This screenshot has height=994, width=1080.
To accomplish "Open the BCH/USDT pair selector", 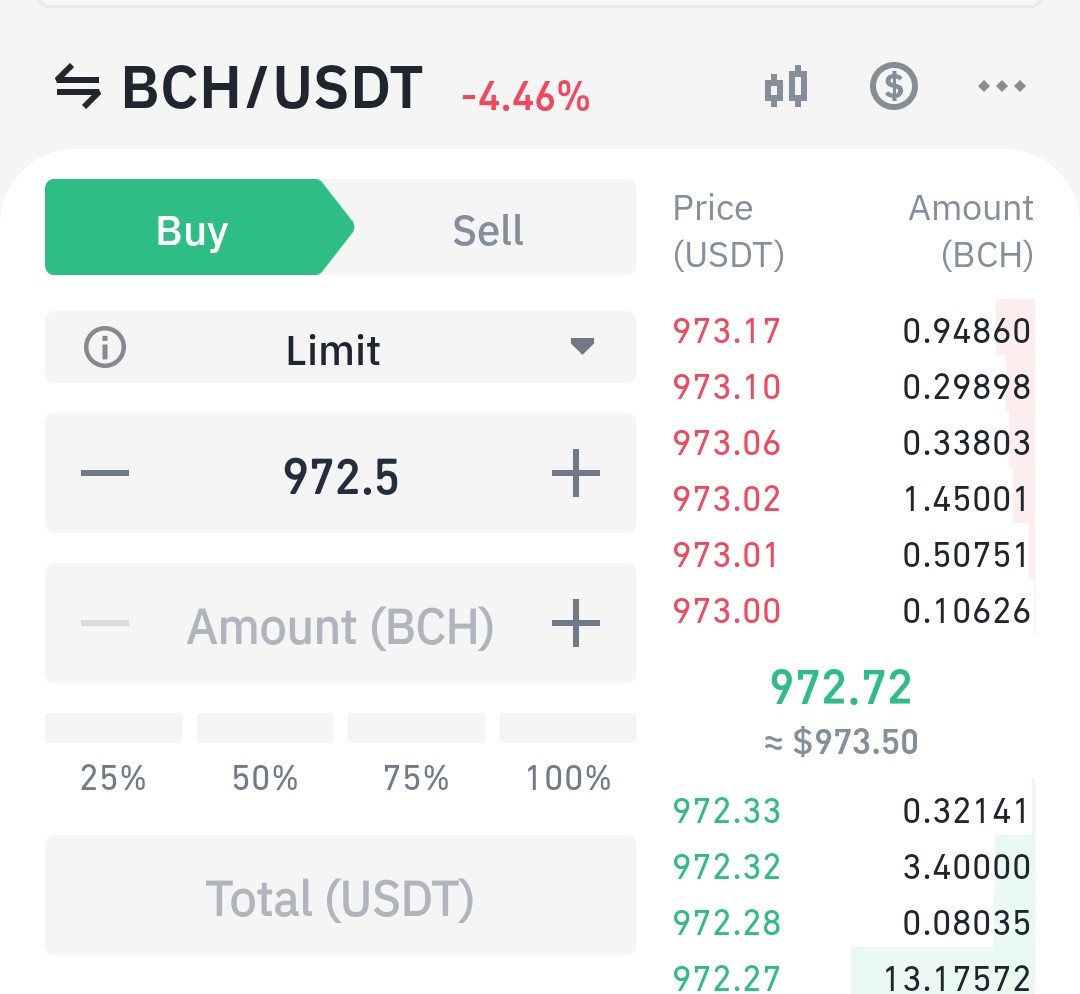I will coord(272,87).
